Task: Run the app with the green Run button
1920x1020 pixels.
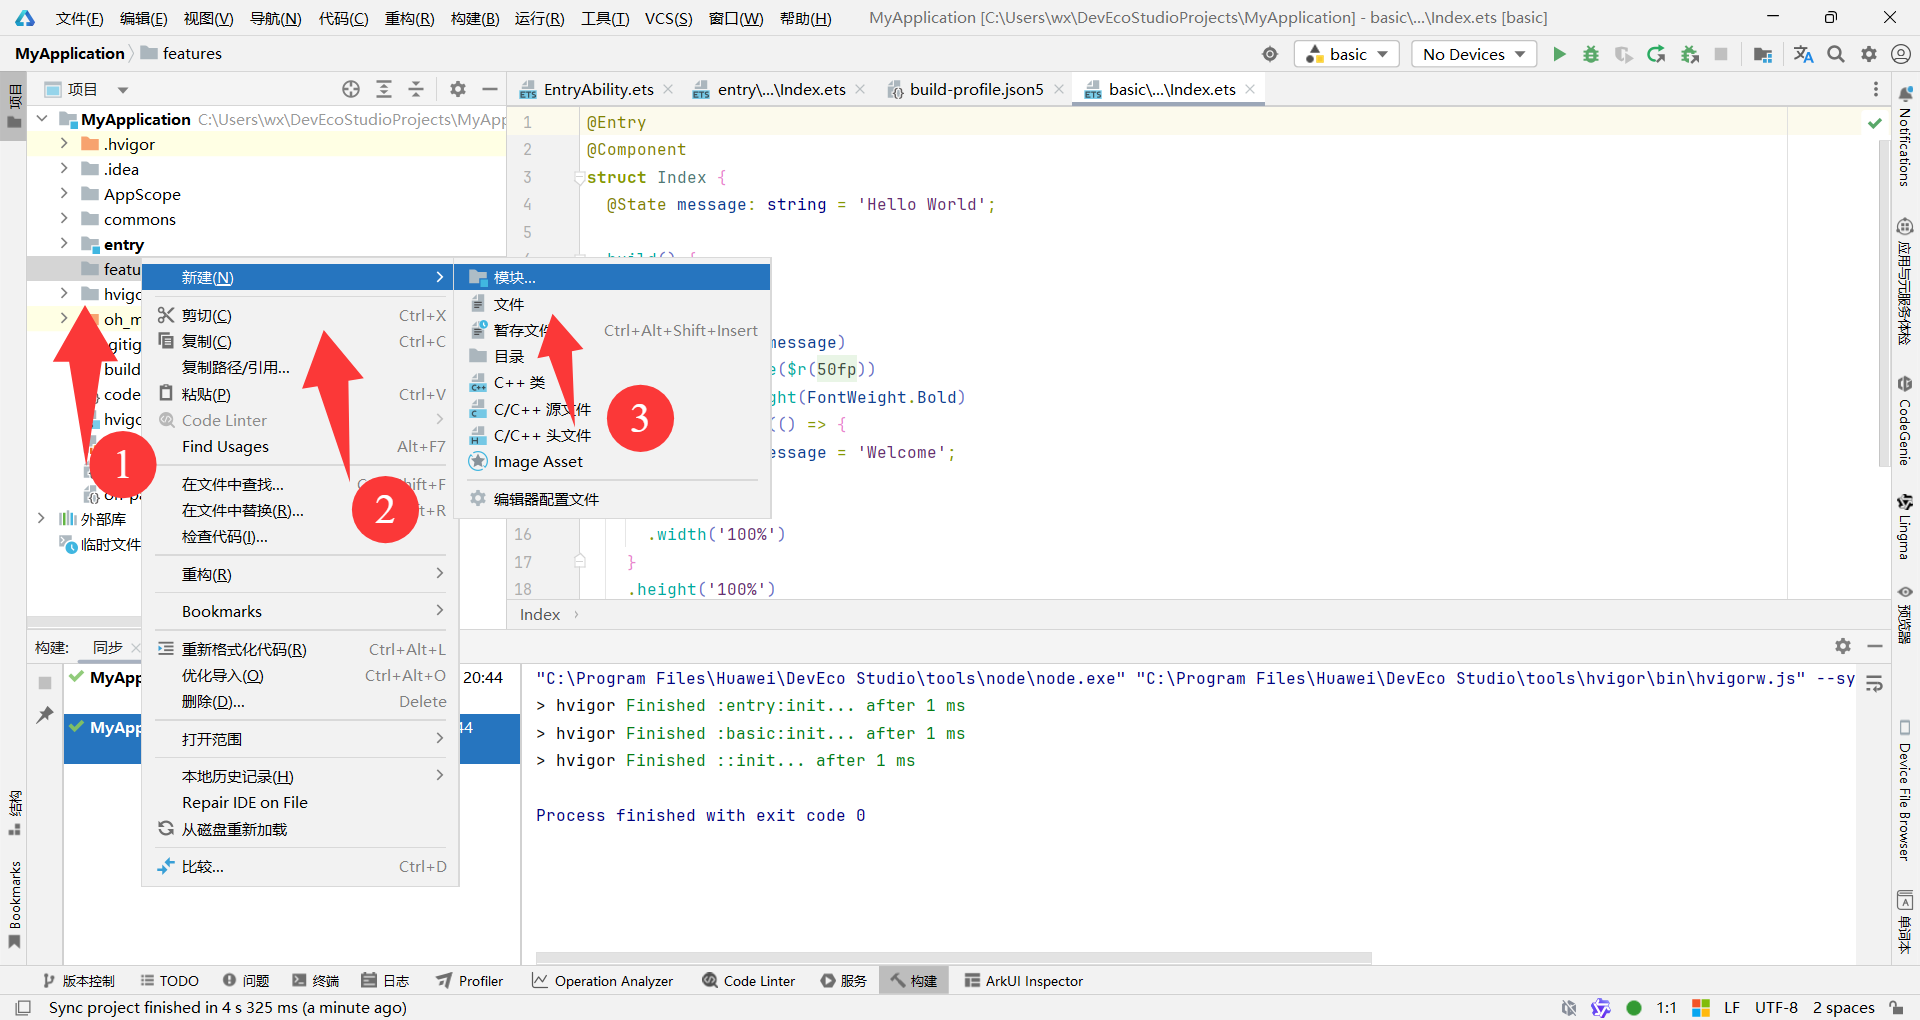Action: [x=1558, y=54]
